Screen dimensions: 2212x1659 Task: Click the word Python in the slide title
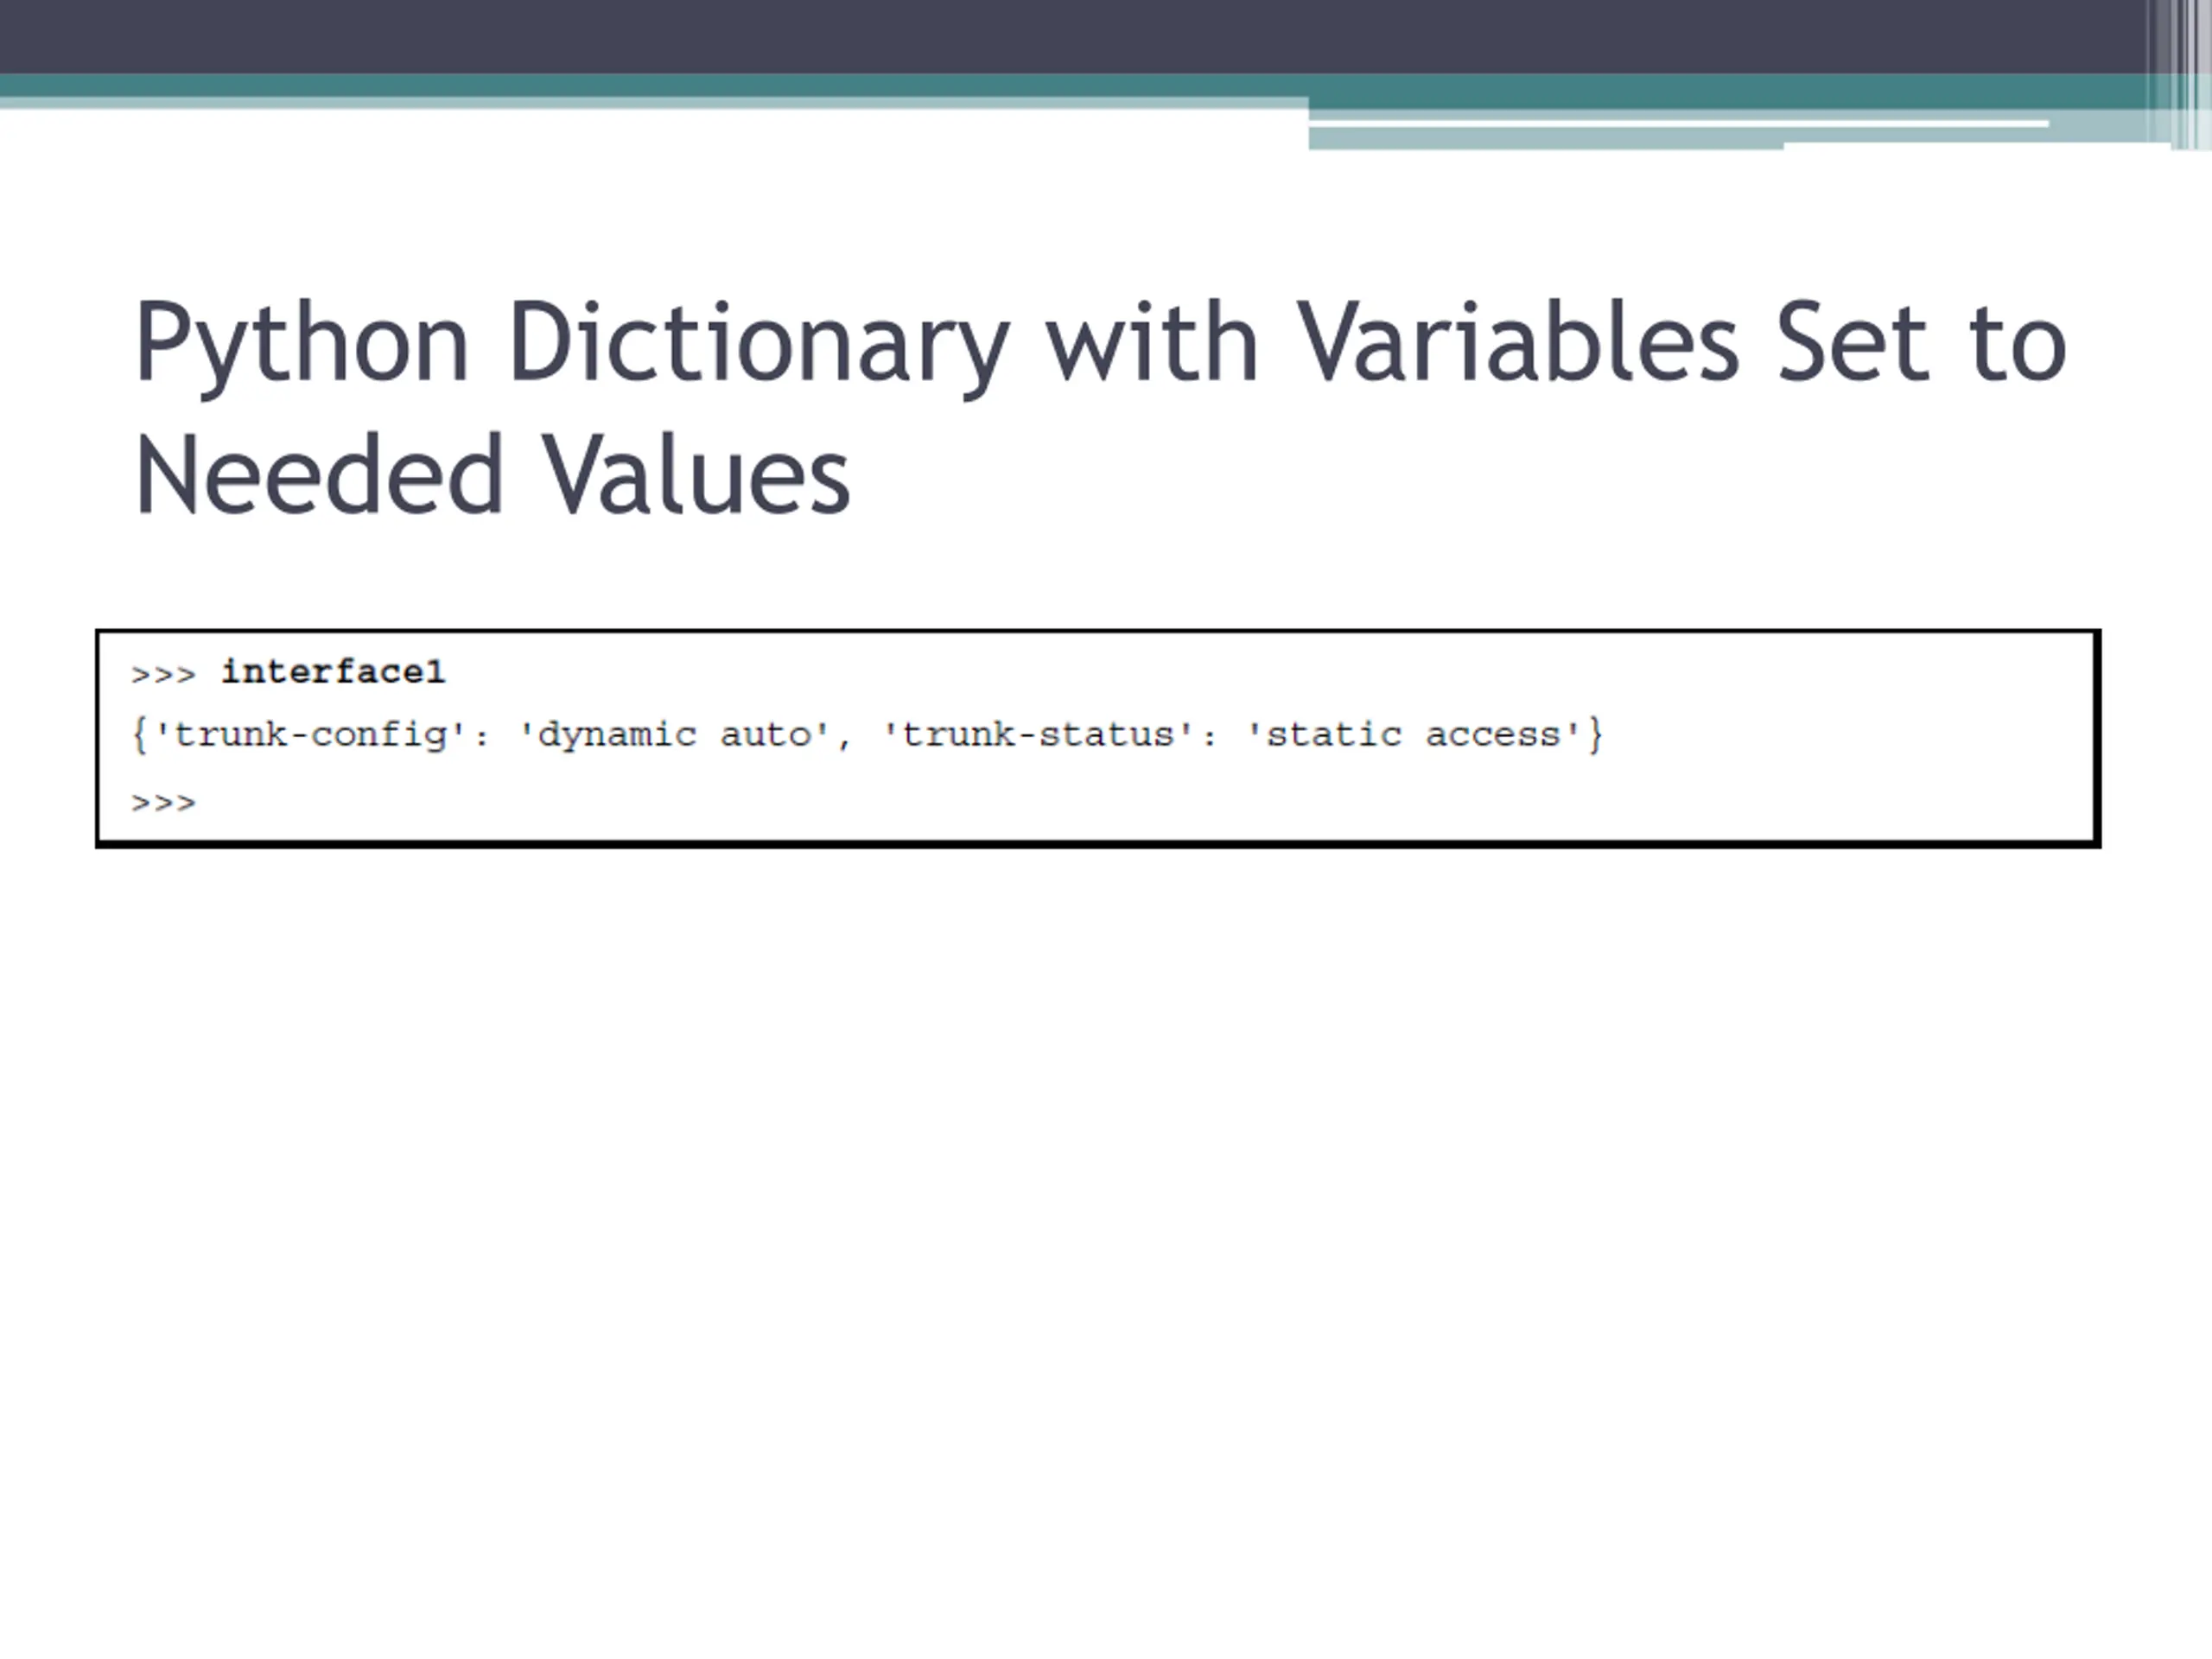click(301, 343)
